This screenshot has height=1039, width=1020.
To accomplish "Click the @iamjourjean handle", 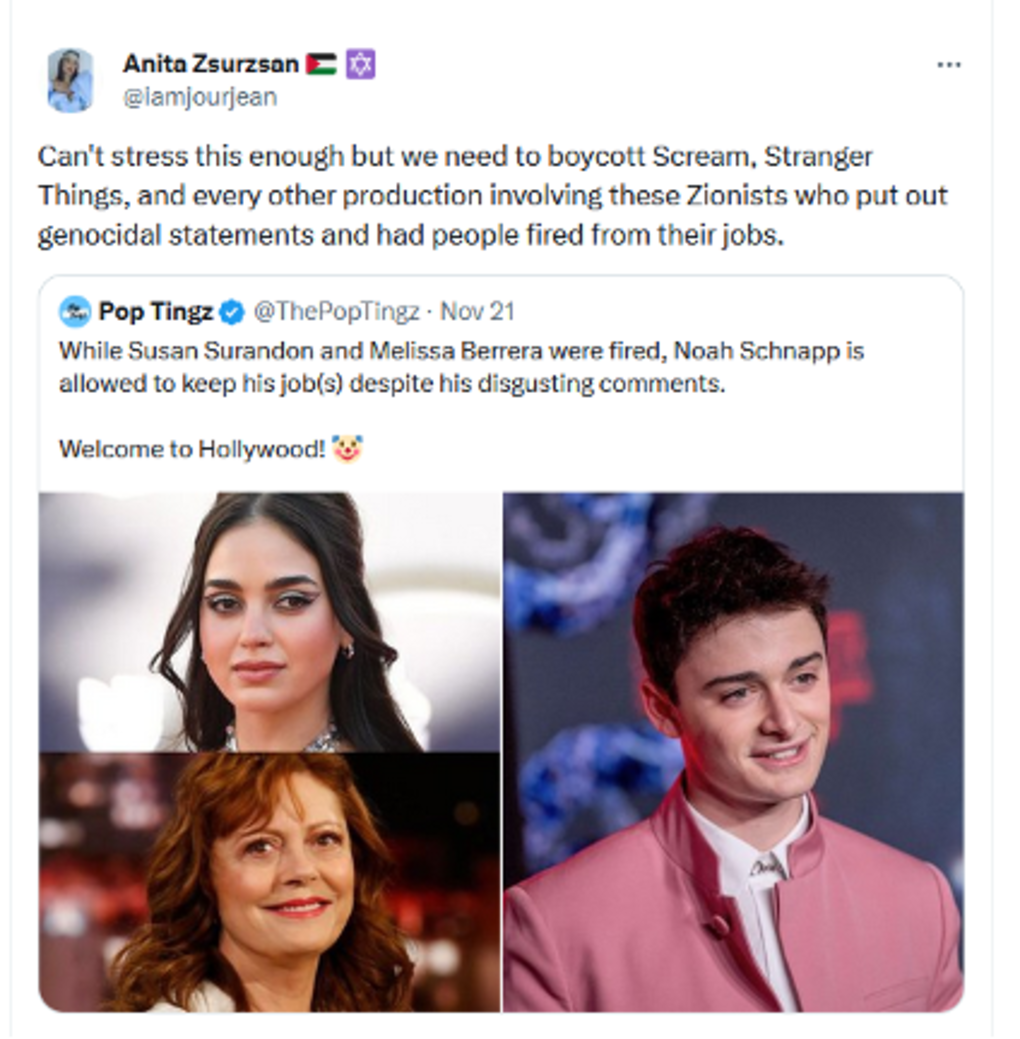I will pyautogui.click(x=199, y=97).
